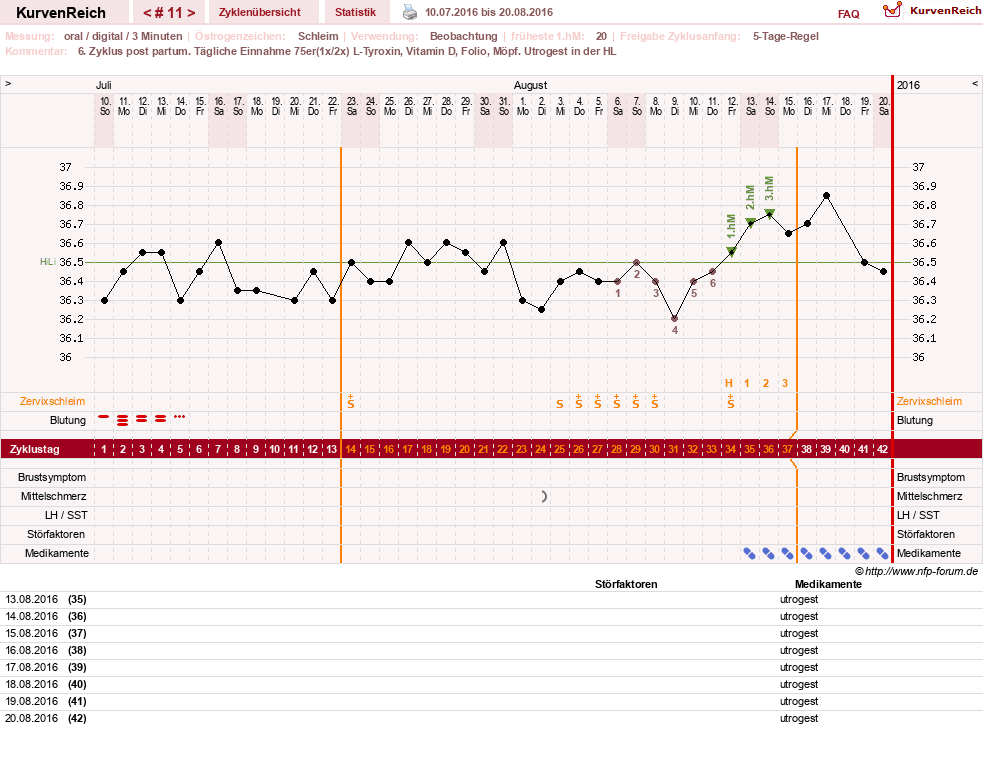Click the 5-Tage-Regel value

pos(786,36)
